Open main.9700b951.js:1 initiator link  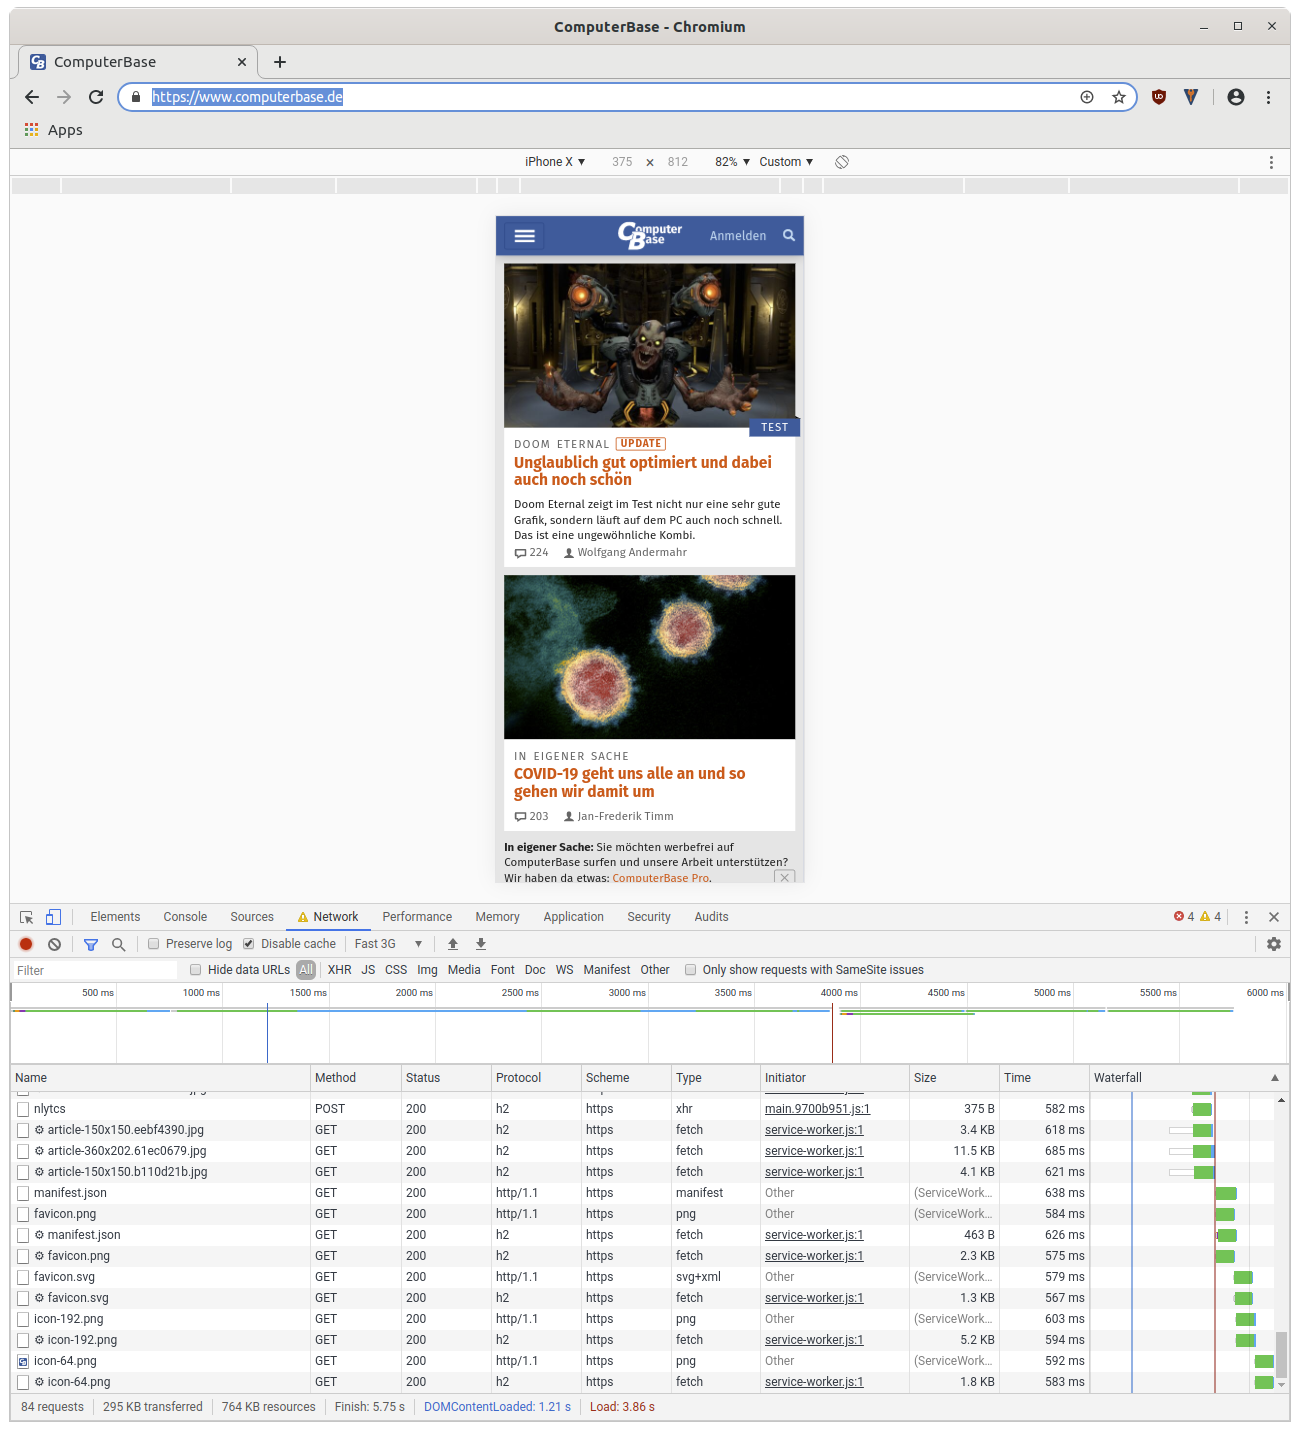pyautogui.click(x=817, y=1109)
